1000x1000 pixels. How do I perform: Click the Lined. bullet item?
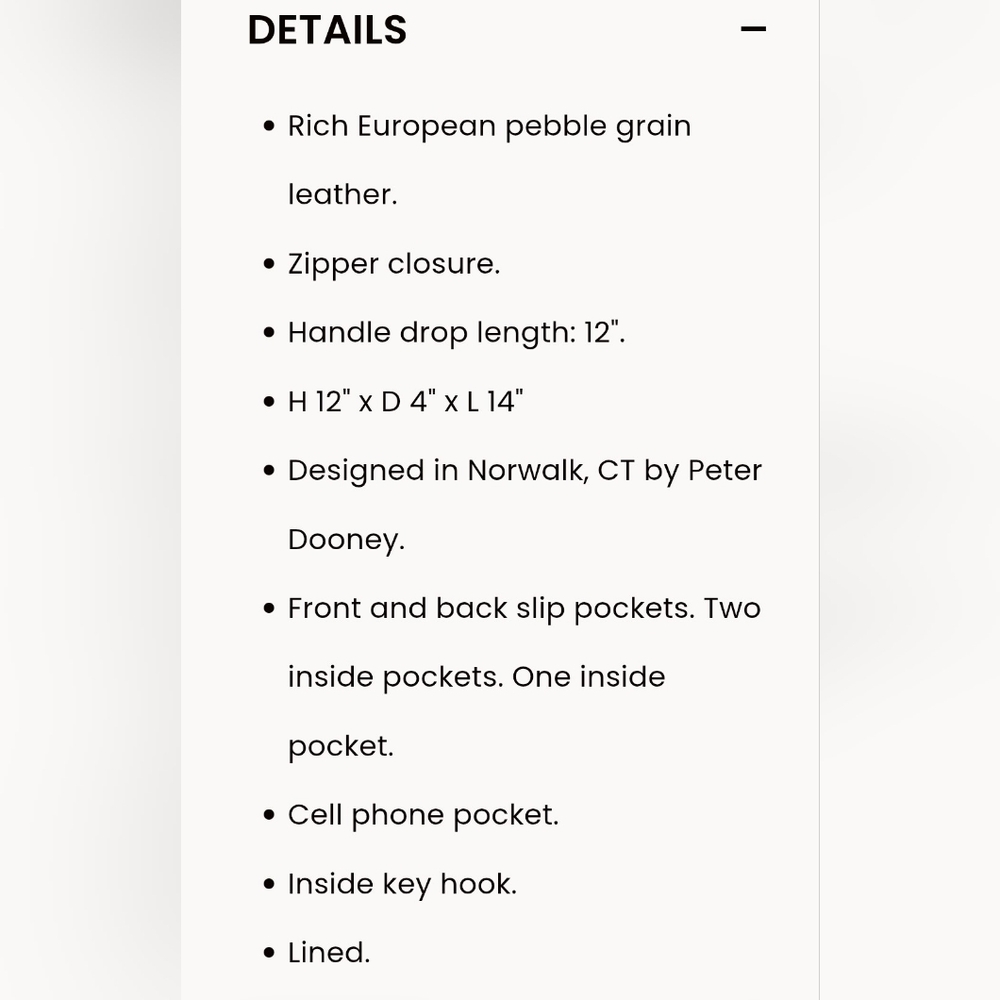(x=328, y=953)
